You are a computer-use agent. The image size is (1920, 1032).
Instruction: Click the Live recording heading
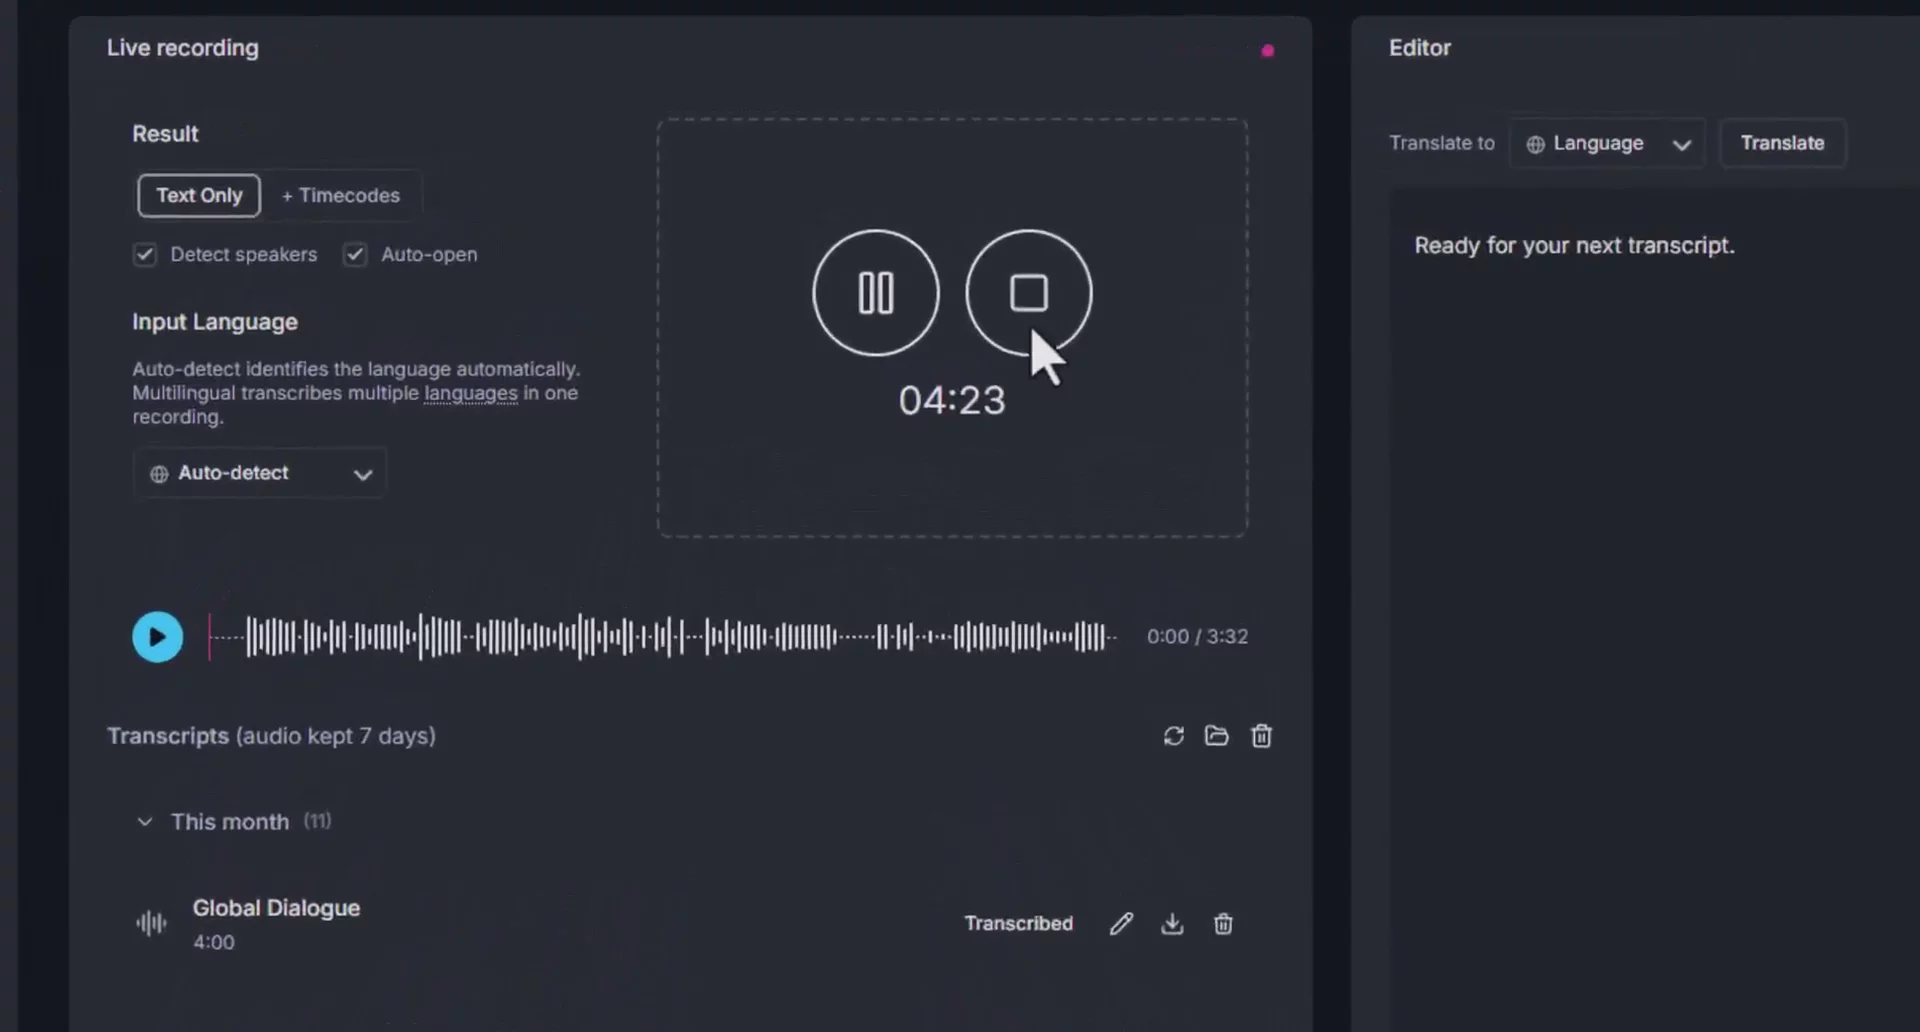[183, 48]
